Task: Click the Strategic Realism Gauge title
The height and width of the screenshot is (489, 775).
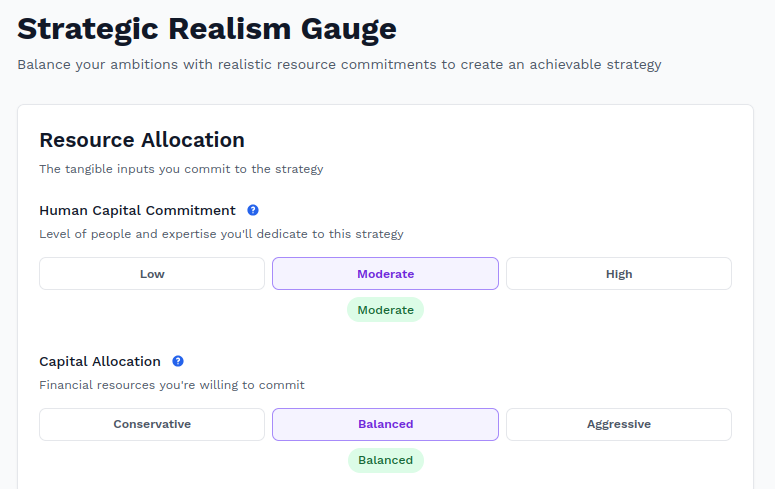Action: pyautogui.click(x=207, y=29)
